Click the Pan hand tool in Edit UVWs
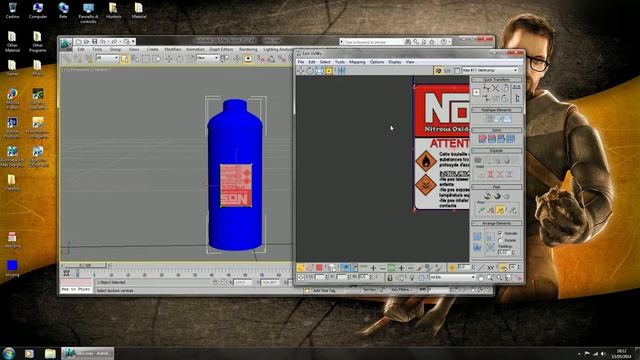640x360 pixels. coord(481,278)
